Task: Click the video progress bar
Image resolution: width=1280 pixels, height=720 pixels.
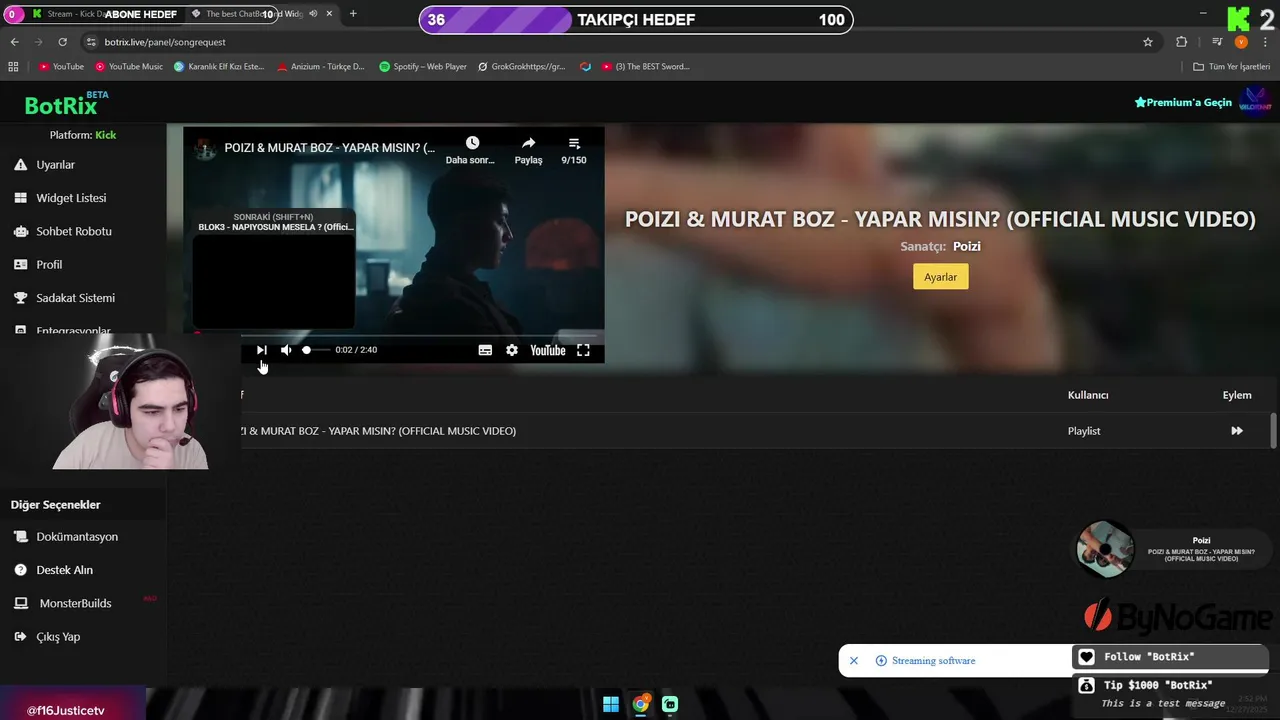Action: click(400, 335)
